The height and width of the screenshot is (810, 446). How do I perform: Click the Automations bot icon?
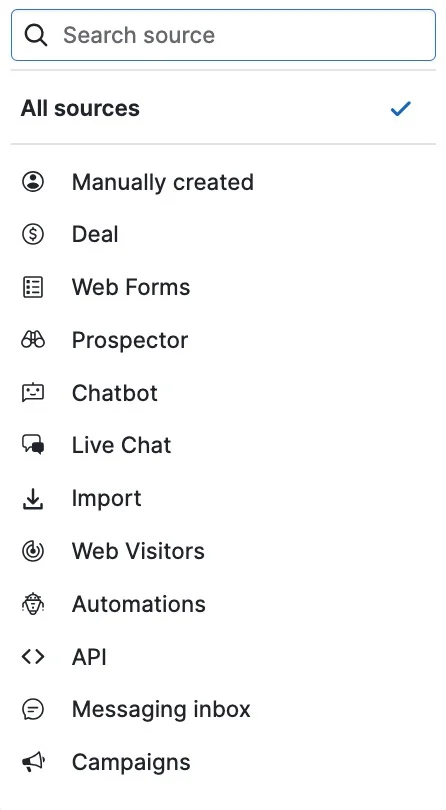(33, 604)
